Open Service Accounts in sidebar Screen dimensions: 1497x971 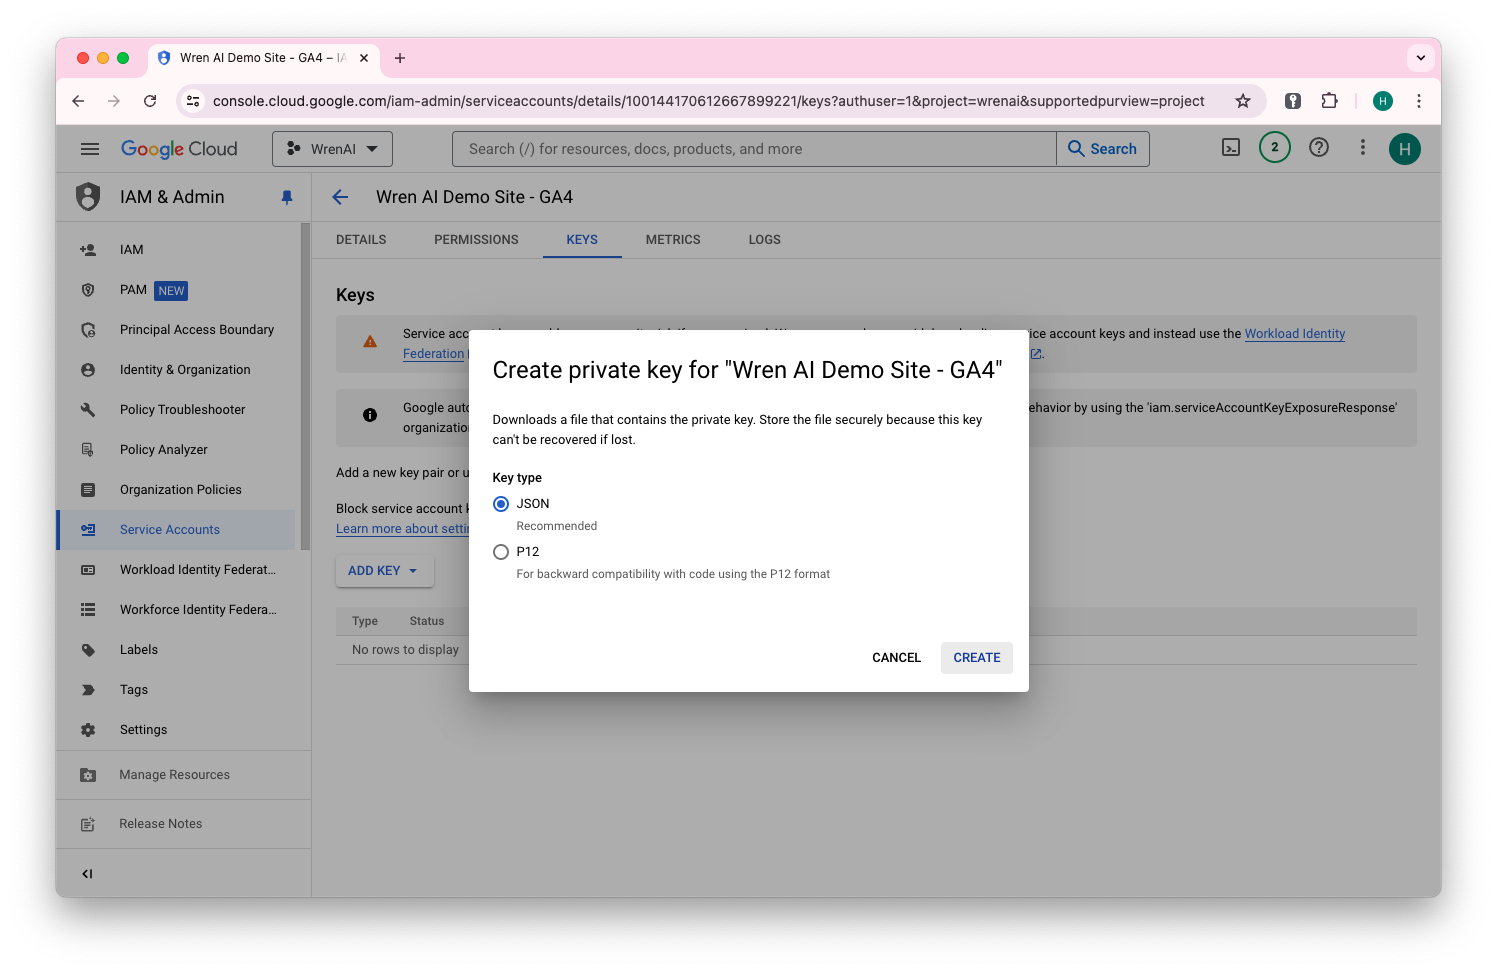[178, 530]
